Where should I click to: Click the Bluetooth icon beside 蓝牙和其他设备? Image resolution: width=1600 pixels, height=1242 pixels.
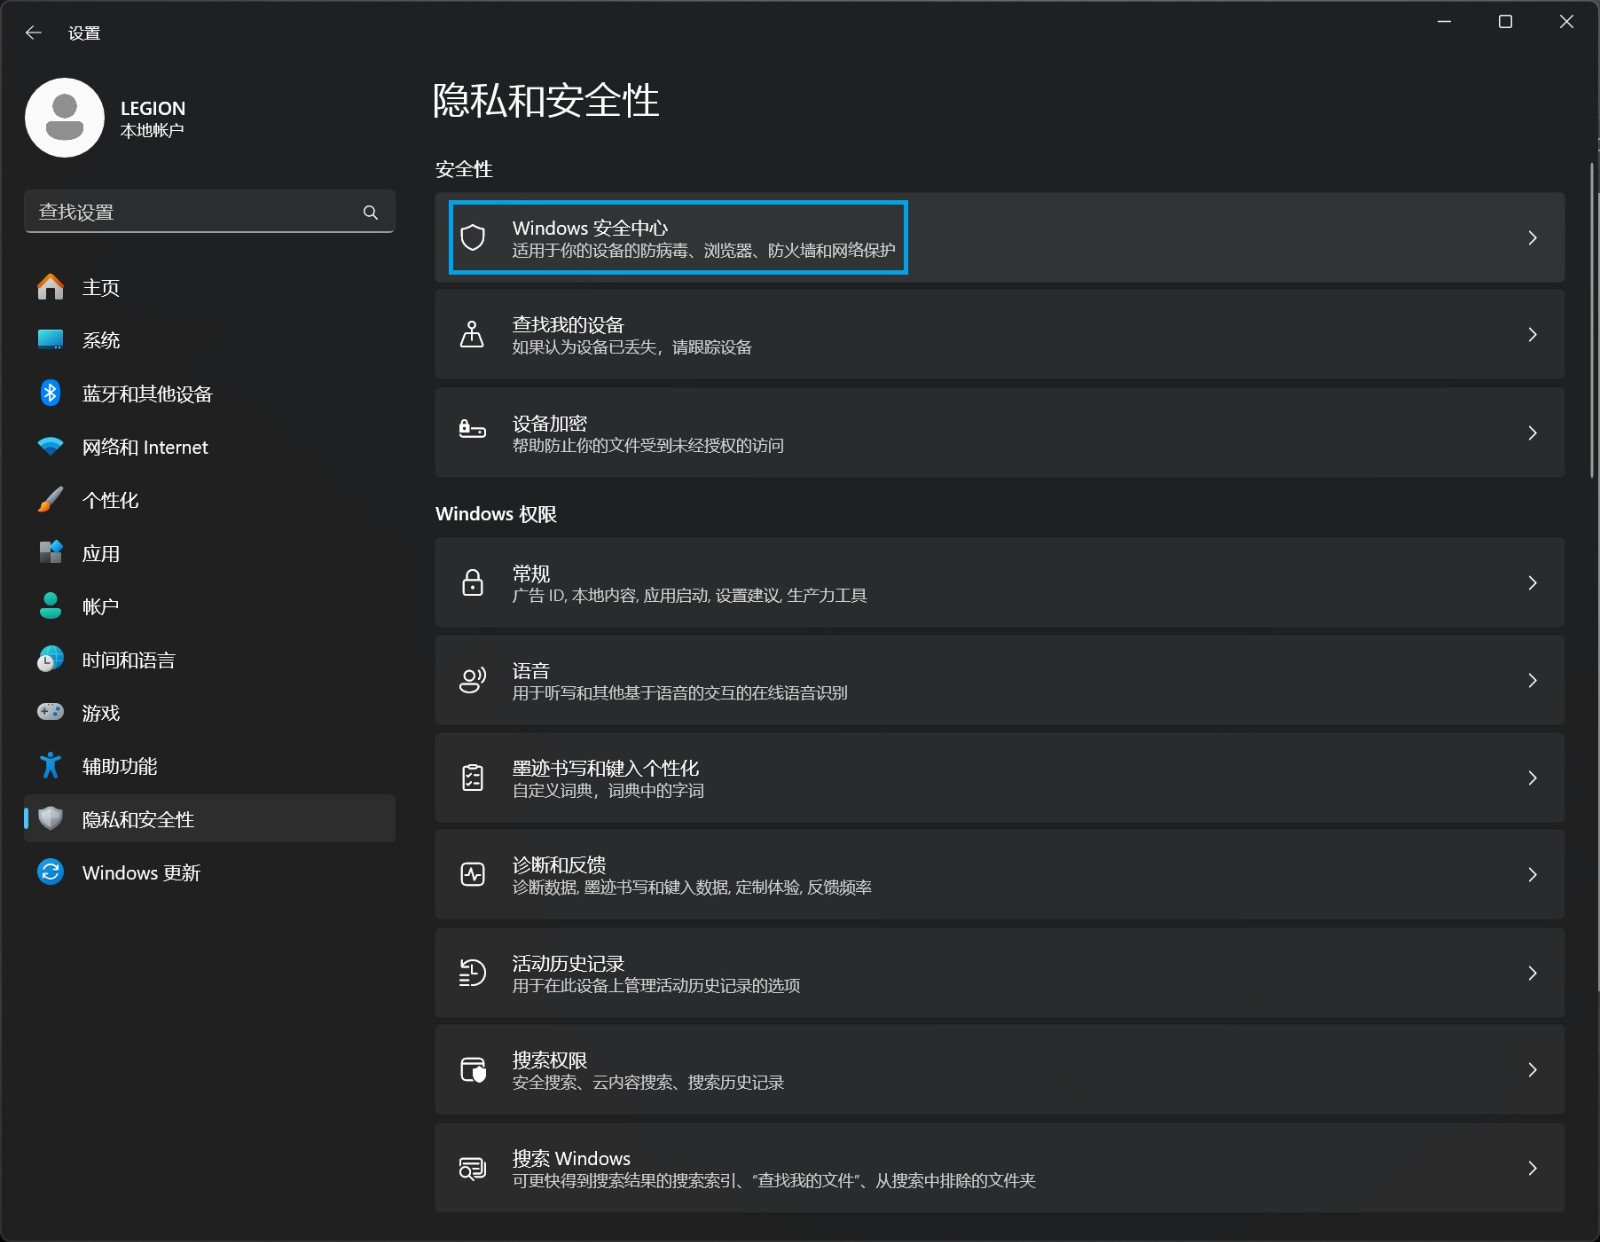click(50, 393)
